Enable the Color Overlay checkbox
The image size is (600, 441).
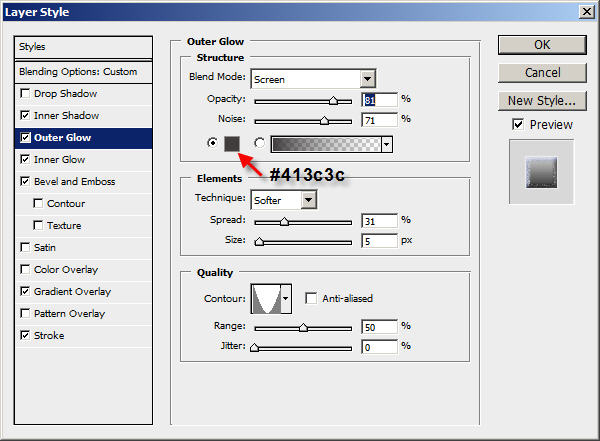25,270
